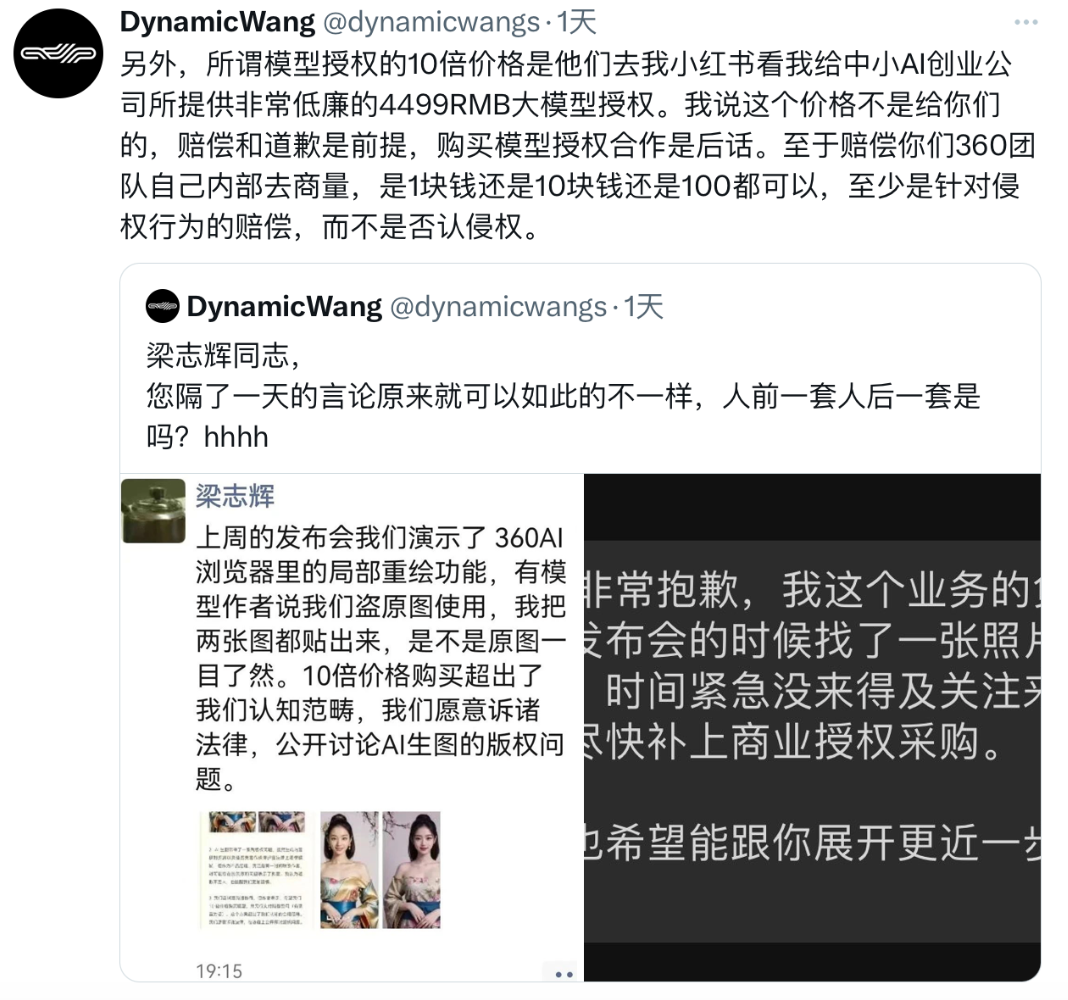Open the left WeChat screenshot image
This screenshot has width=1068, height=1000.
pyautogui.click(x=352, y=728)
